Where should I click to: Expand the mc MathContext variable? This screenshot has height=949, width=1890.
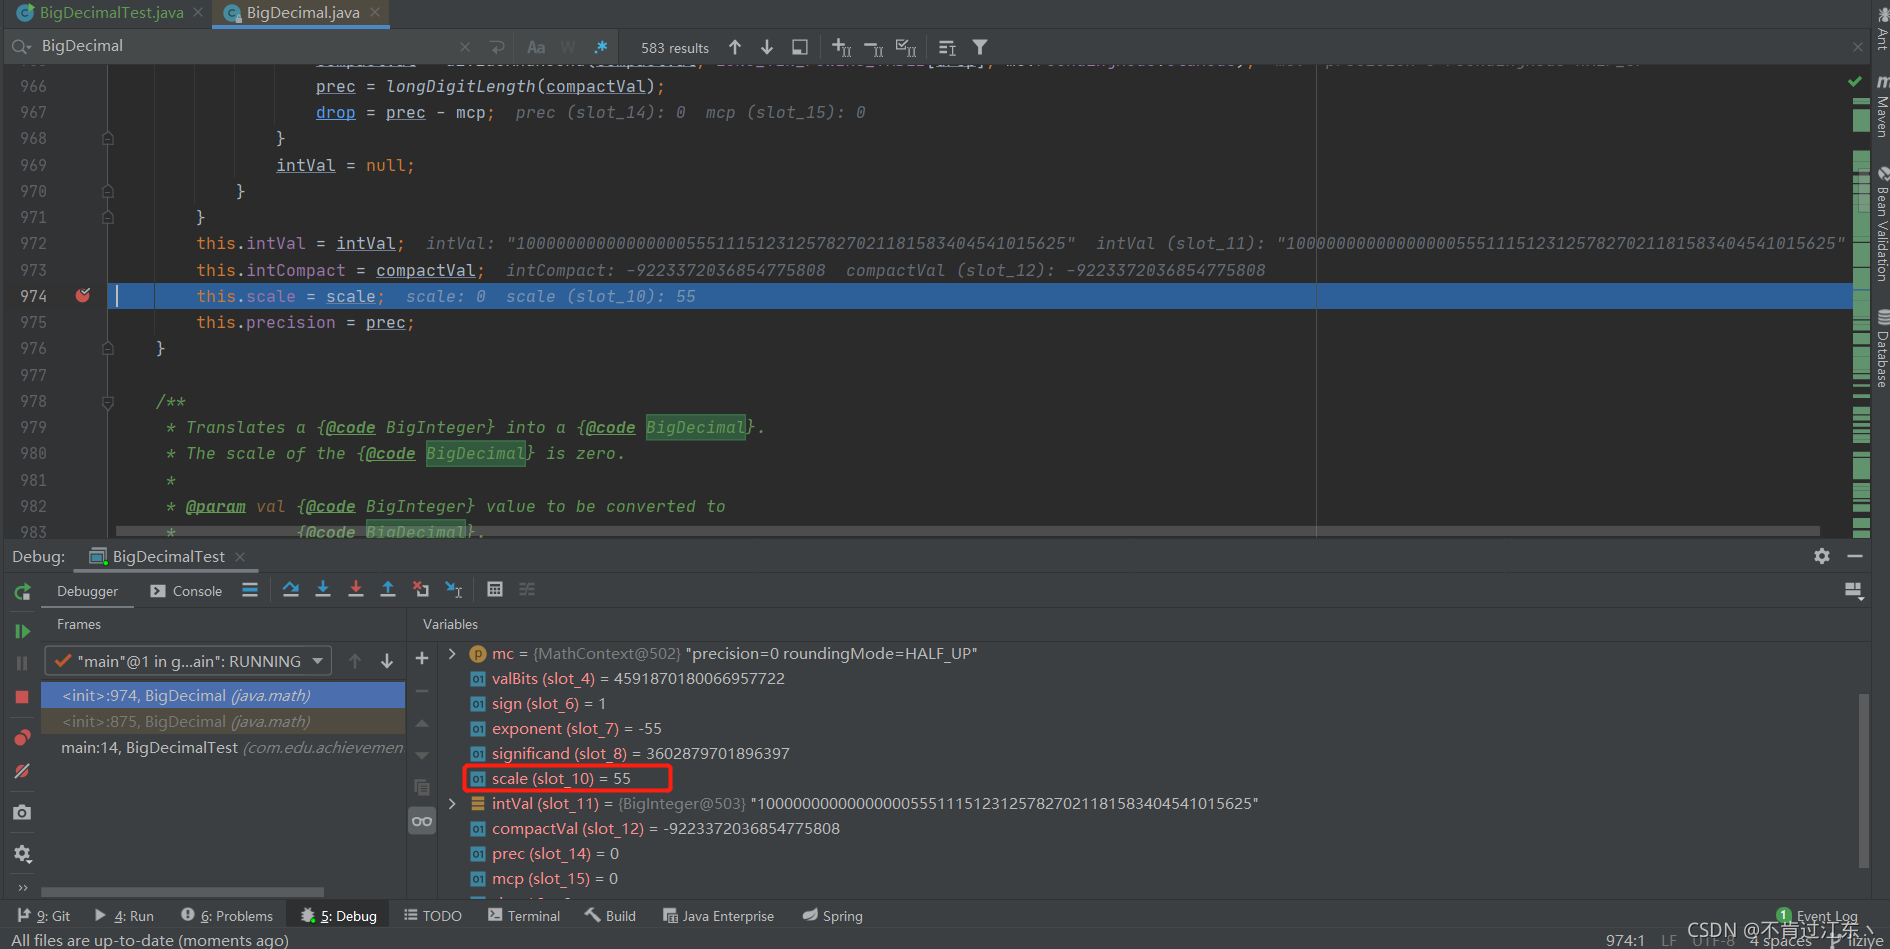452,653
